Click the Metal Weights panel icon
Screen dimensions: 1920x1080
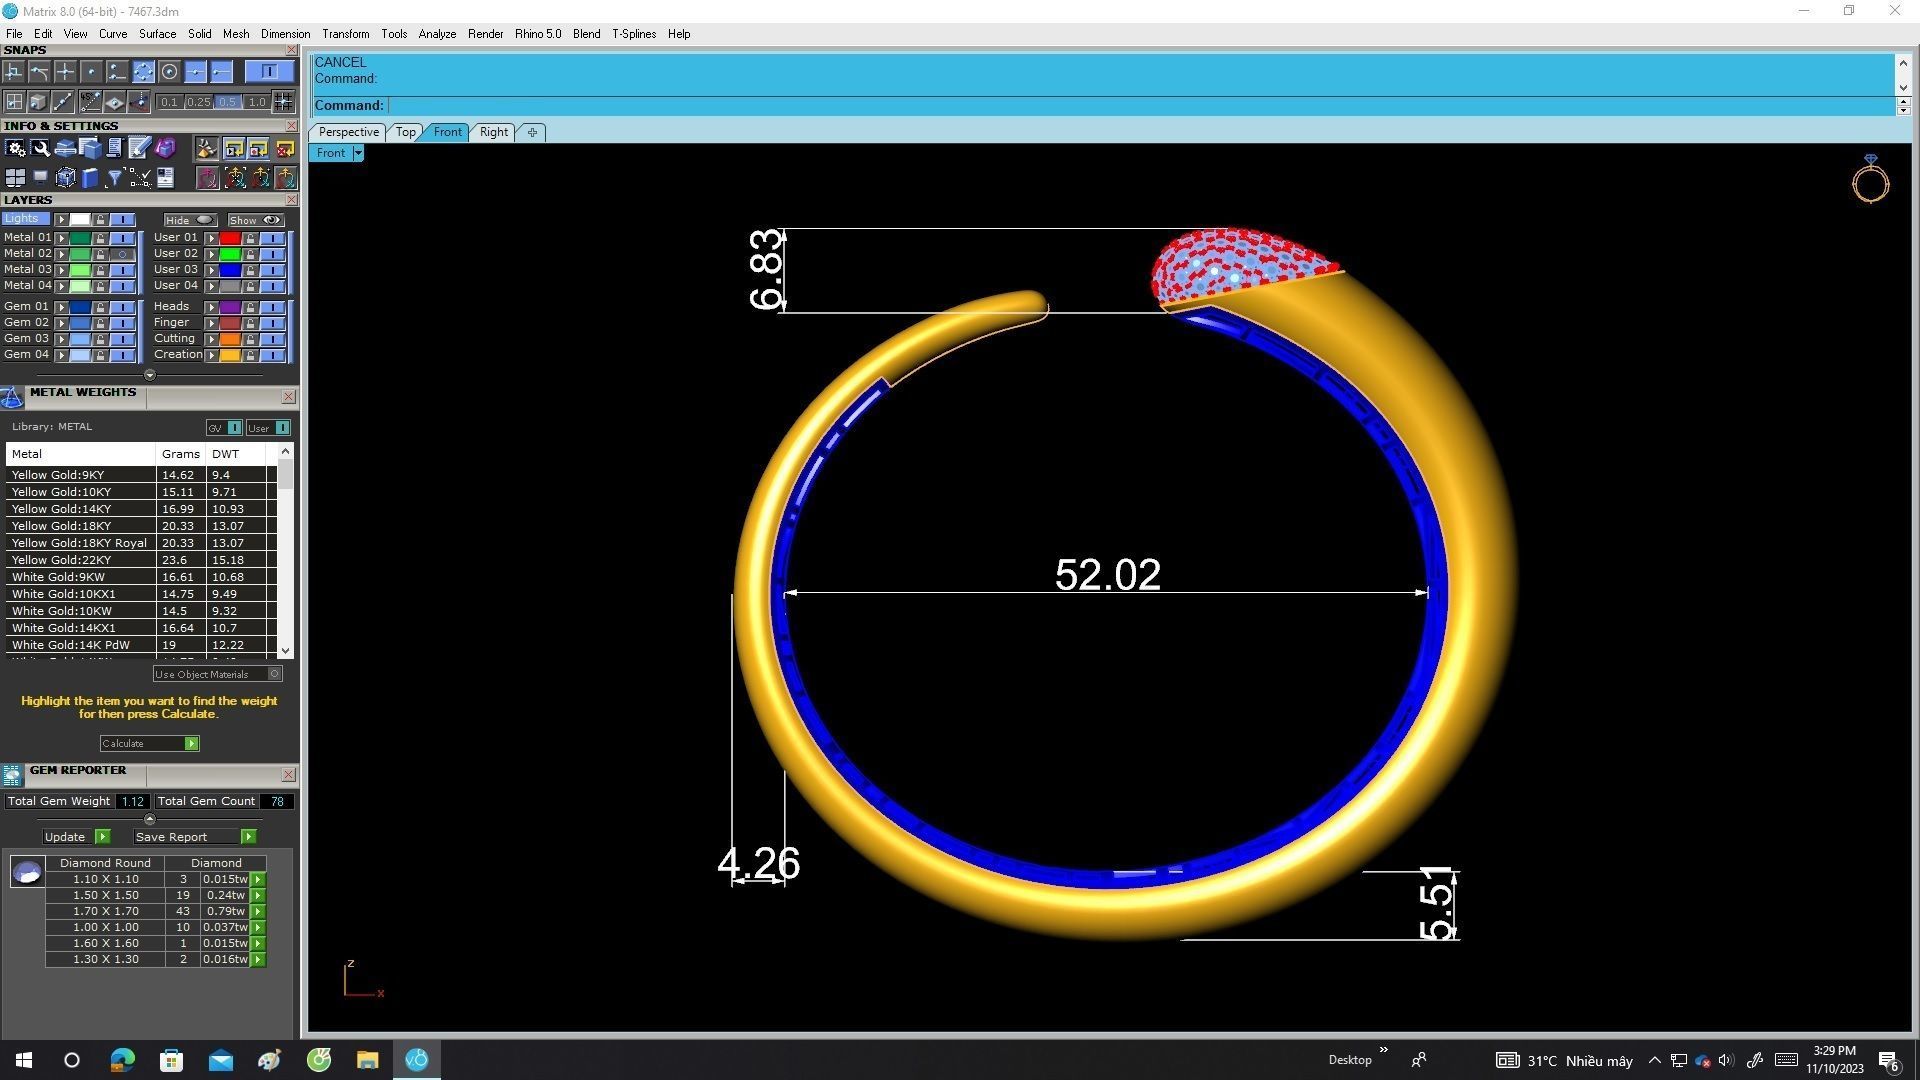pyautogui.click(x=12, y=398)
